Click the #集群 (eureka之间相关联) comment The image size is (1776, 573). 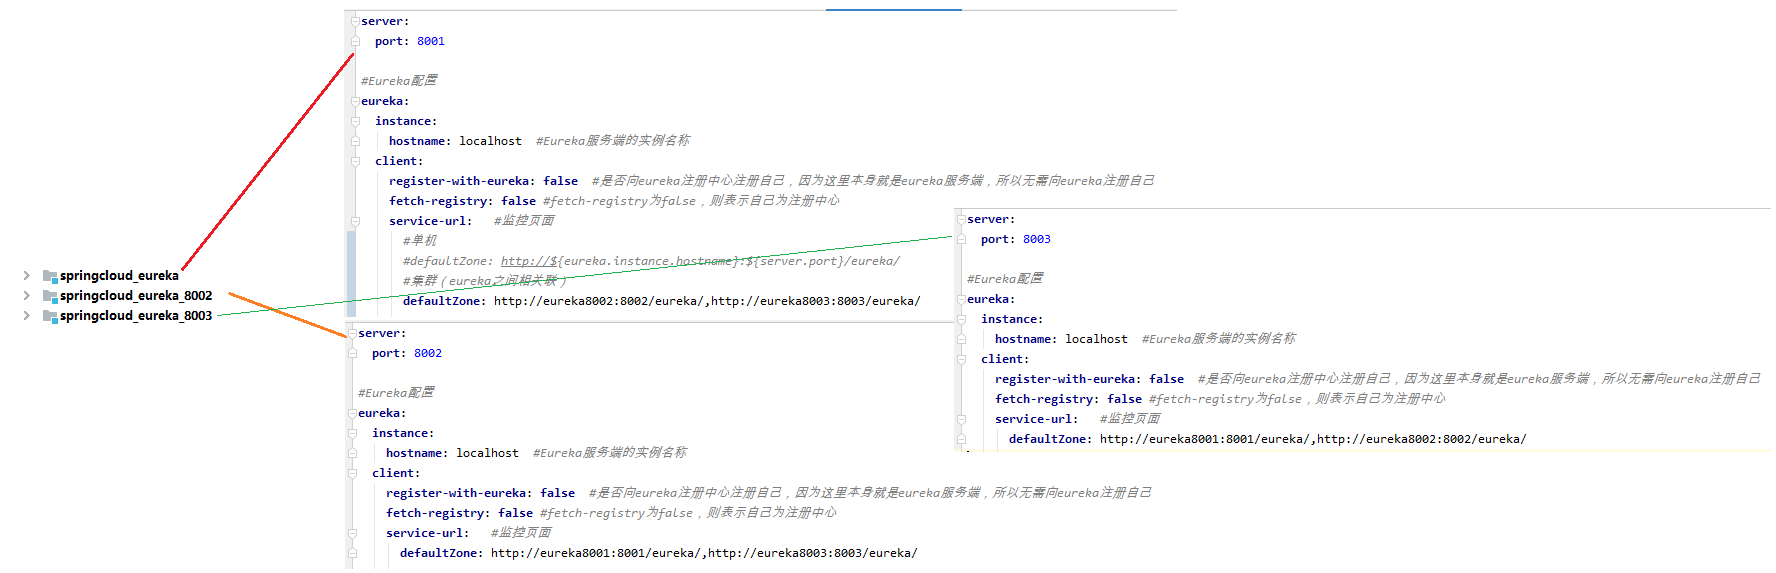(484, 281)
